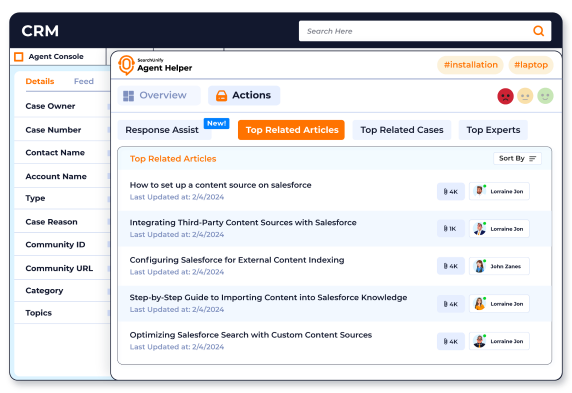Screen dimensions: 572x393
Task: Select the #installation tag
Action: point(470,65)
